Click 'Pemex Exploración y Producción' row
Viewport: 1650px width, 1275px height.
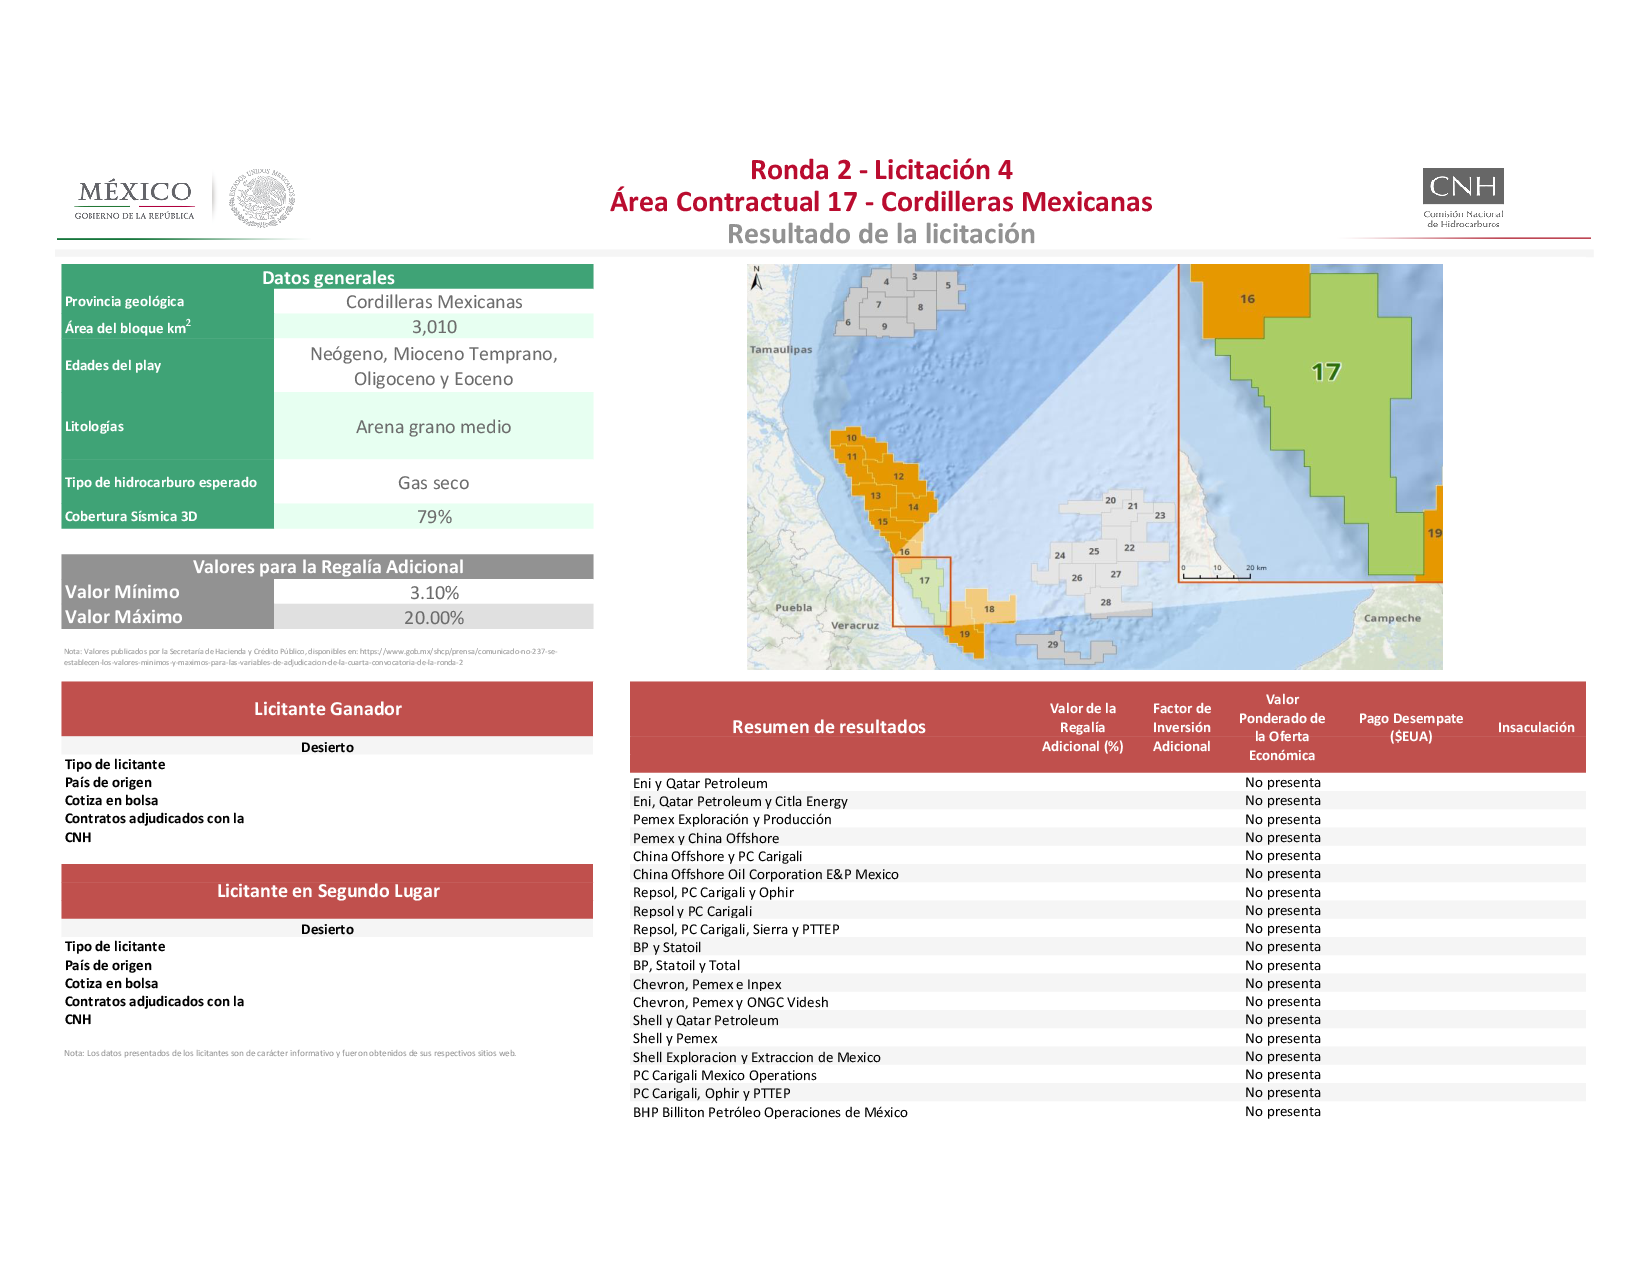coord(1108,819)
